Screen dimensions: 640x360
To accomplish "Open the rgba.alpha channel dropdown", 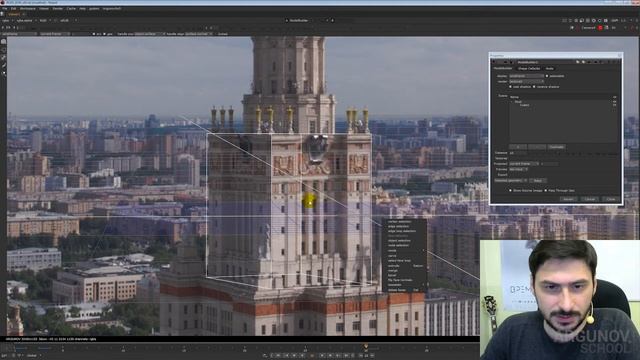I will 26,20.
